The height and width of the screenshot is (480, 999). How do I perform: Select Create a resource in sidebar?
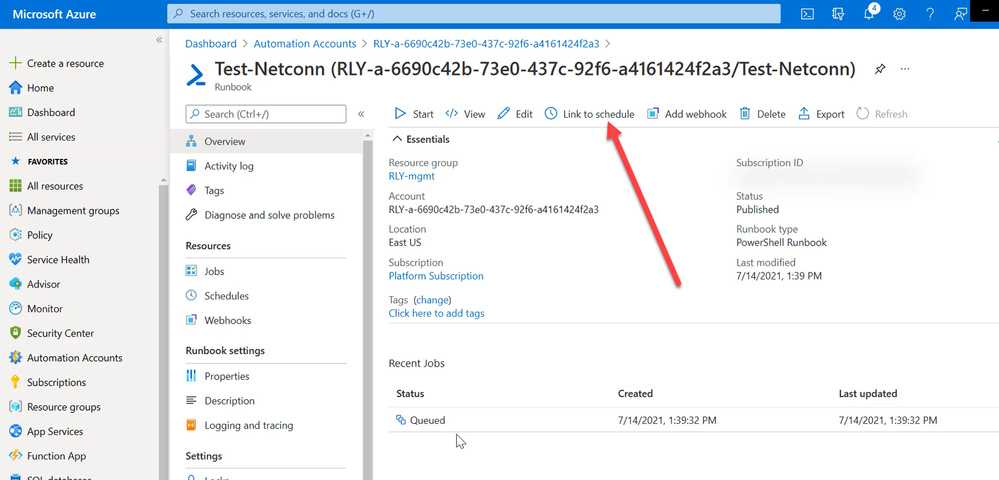tap(65, 63)
